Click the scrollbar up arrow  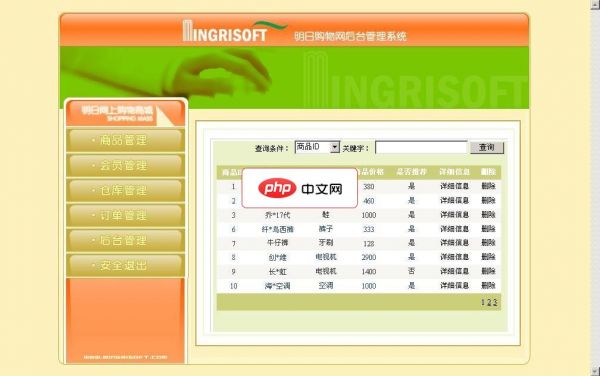coord(595,4)
